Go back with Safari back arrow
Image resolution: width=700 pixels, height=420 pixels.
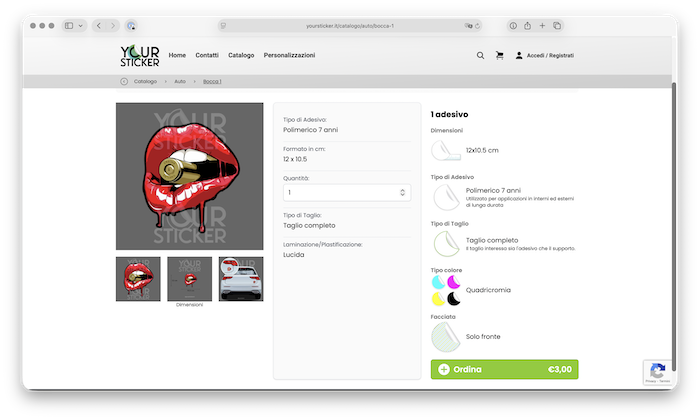97,25
